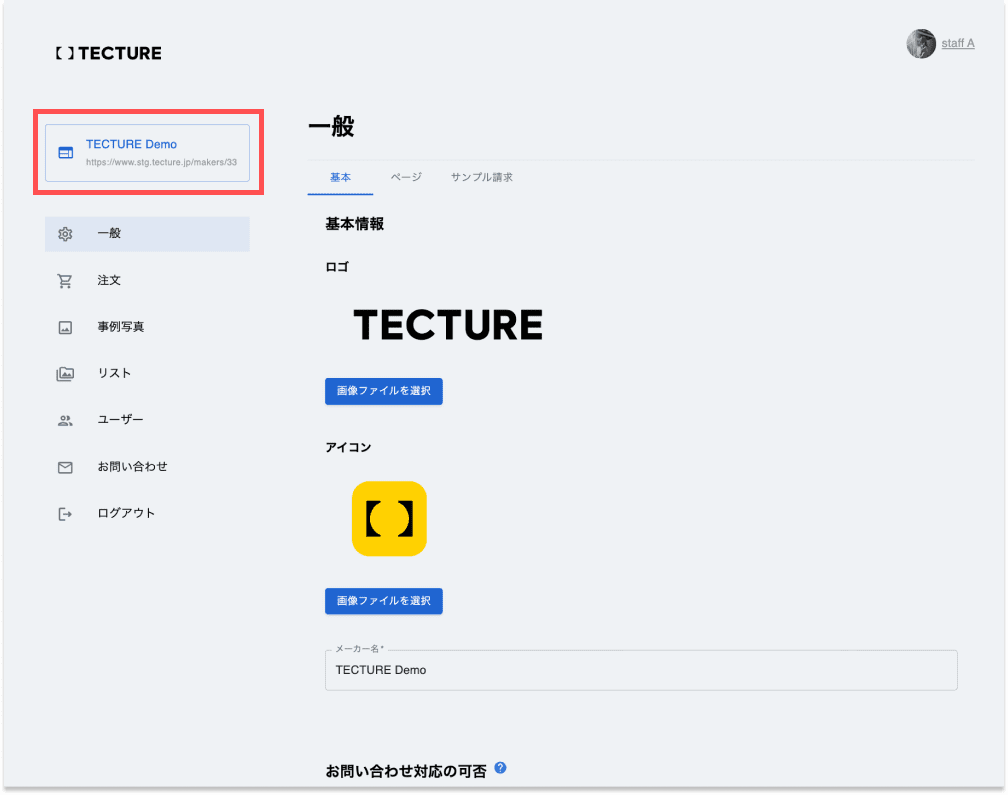The height and width of the screenshot is (795, 1008).
Task: Click 画像ファイルを選択 under the ロゴ section
Action: 383,391
